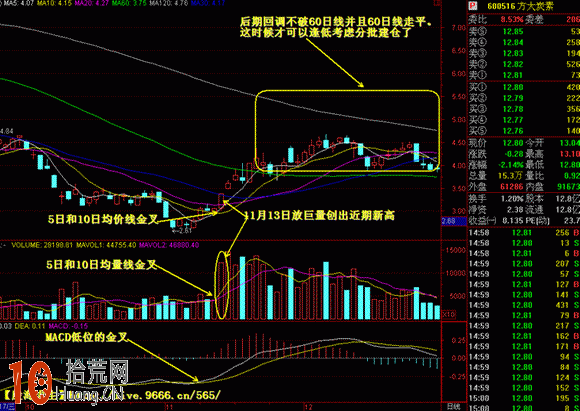Screen dimensions: 580x411
Task: Select the 14:59 tick with volume 207
Action: 524,264
